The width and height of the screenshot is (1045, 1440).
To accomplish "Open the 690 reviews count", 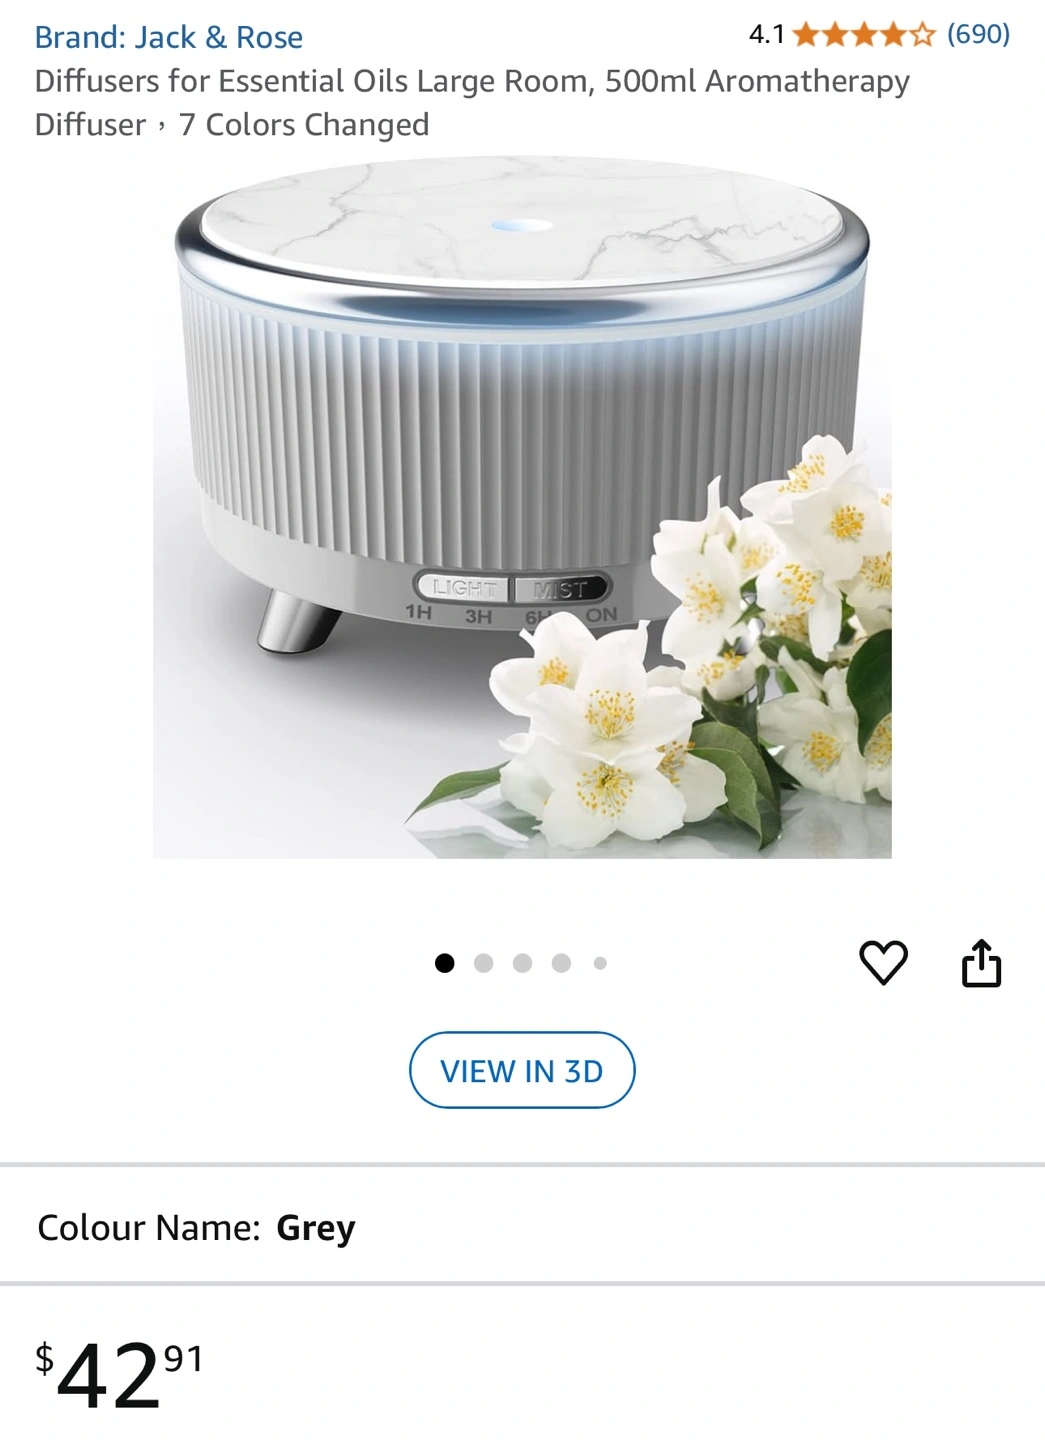I will [978, 34].
